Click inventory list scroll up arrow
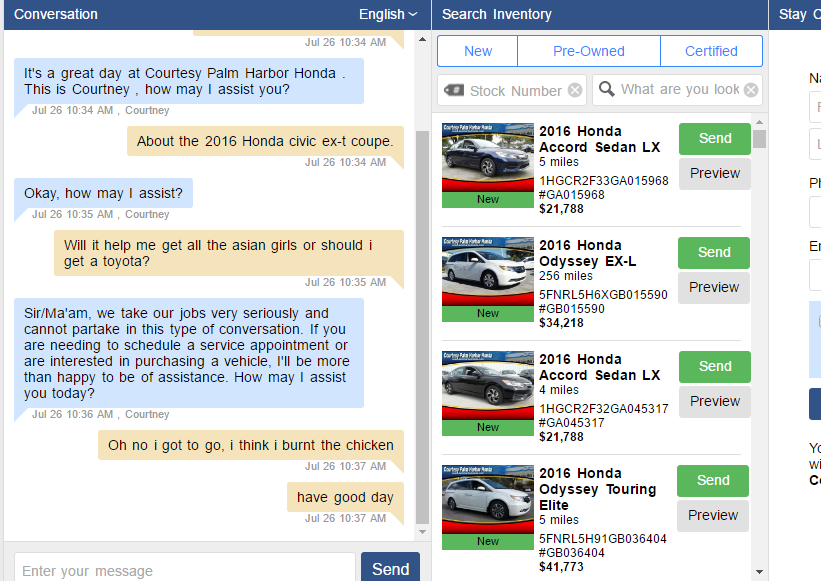The width and height of the screenshot is (821, 581). click(x=760, y=122)
